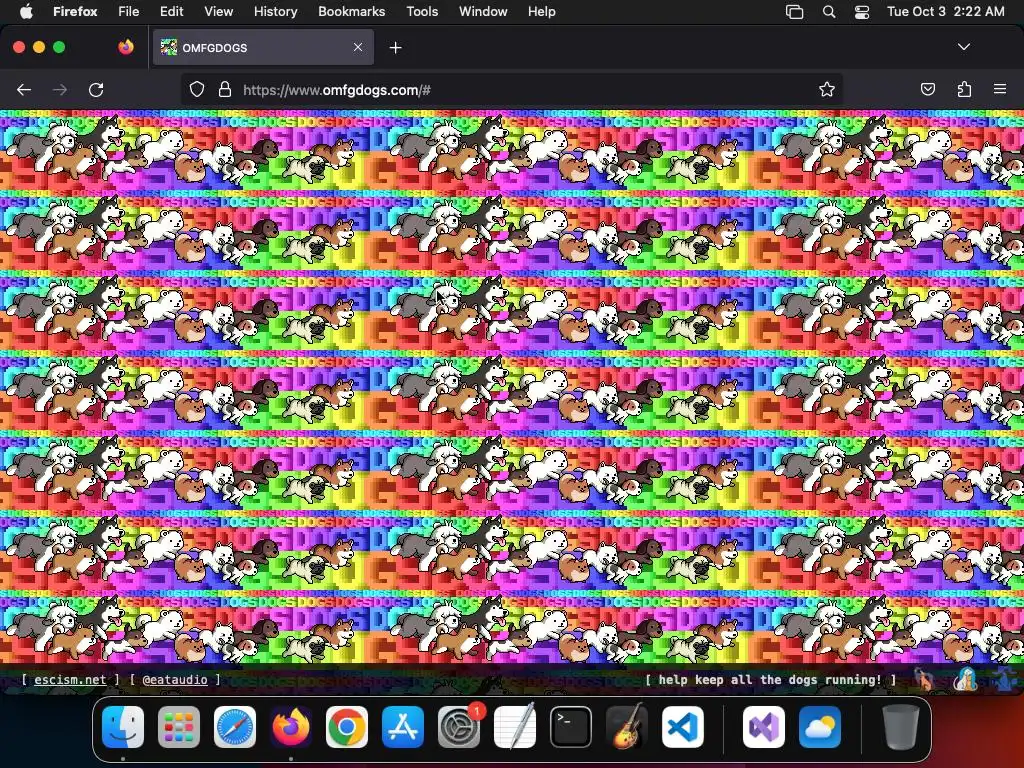Open the Trash in the Dock
1024x768 pixels.
(901, 727)
